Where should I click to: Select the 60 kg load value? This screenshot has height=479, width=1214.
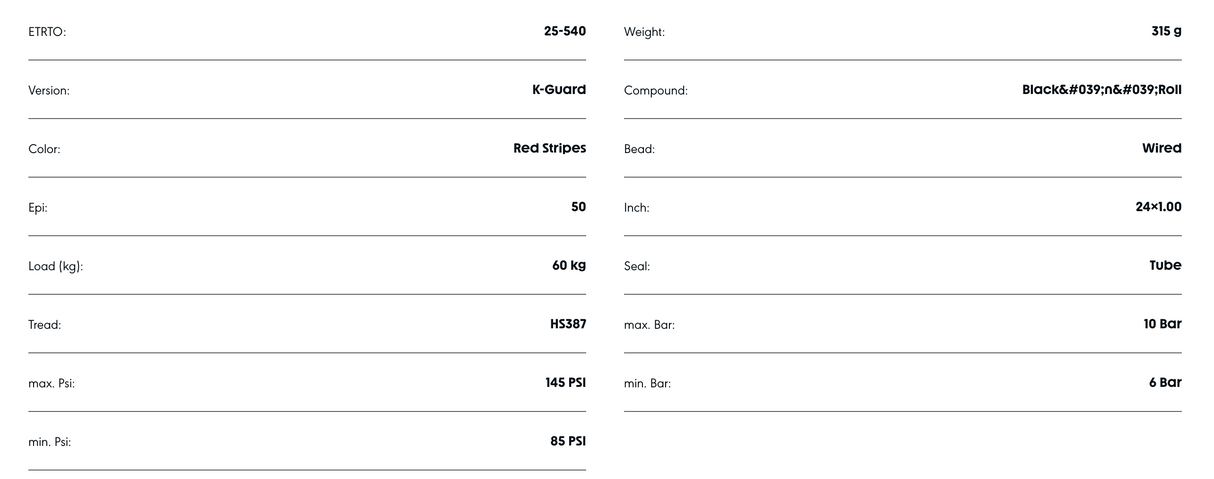569,265
